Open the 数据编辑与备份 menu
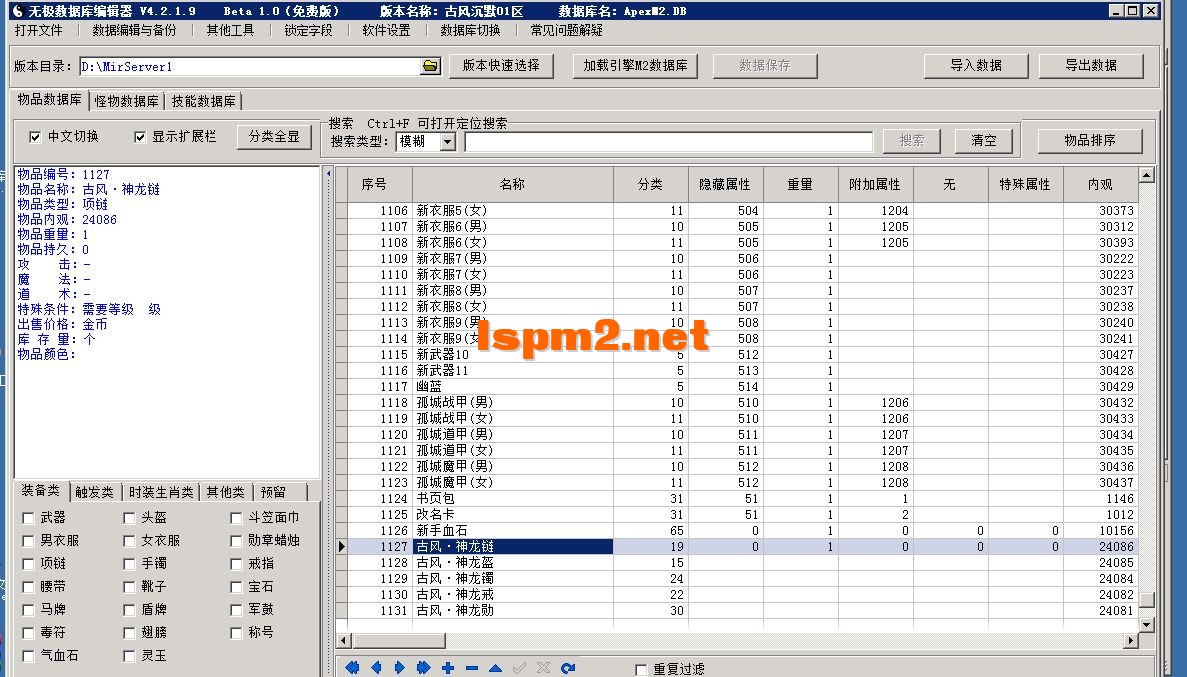The image size is (1187, 677). click(134, 30)
